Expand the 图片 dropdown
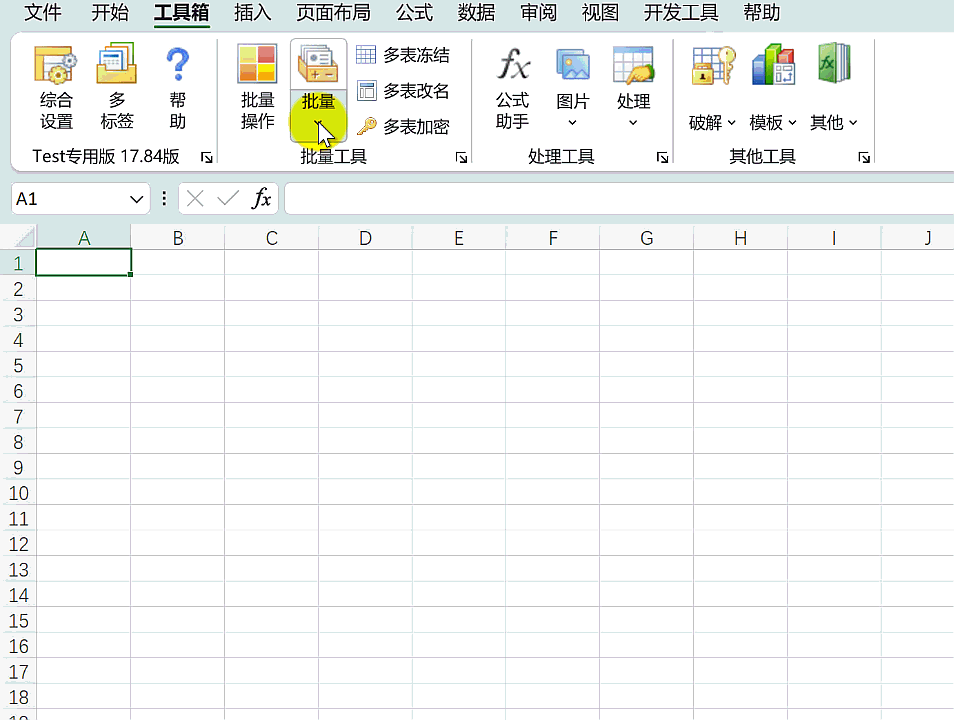The image size is (954, 720). (573, 122)
